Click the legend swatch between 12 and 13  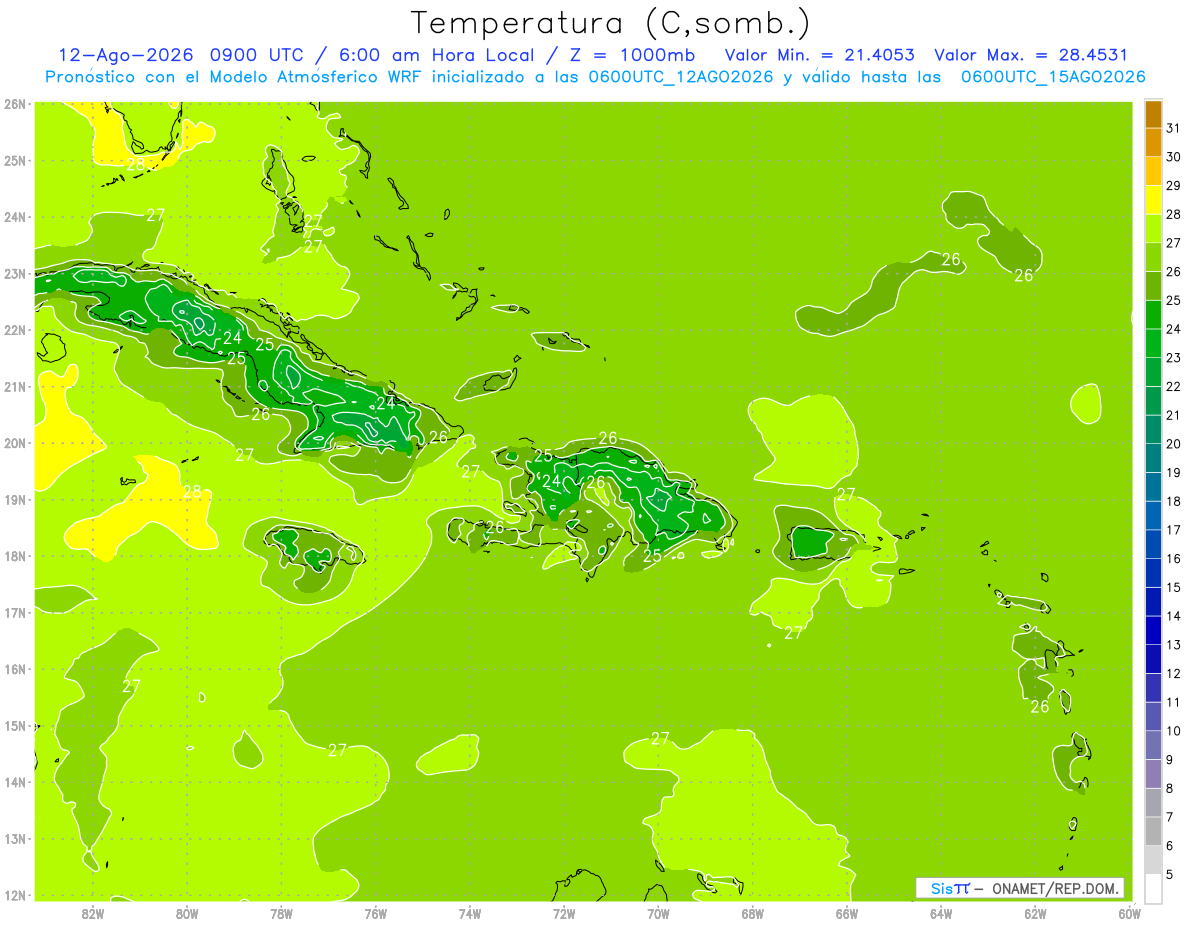click(x=1153, y=659)
